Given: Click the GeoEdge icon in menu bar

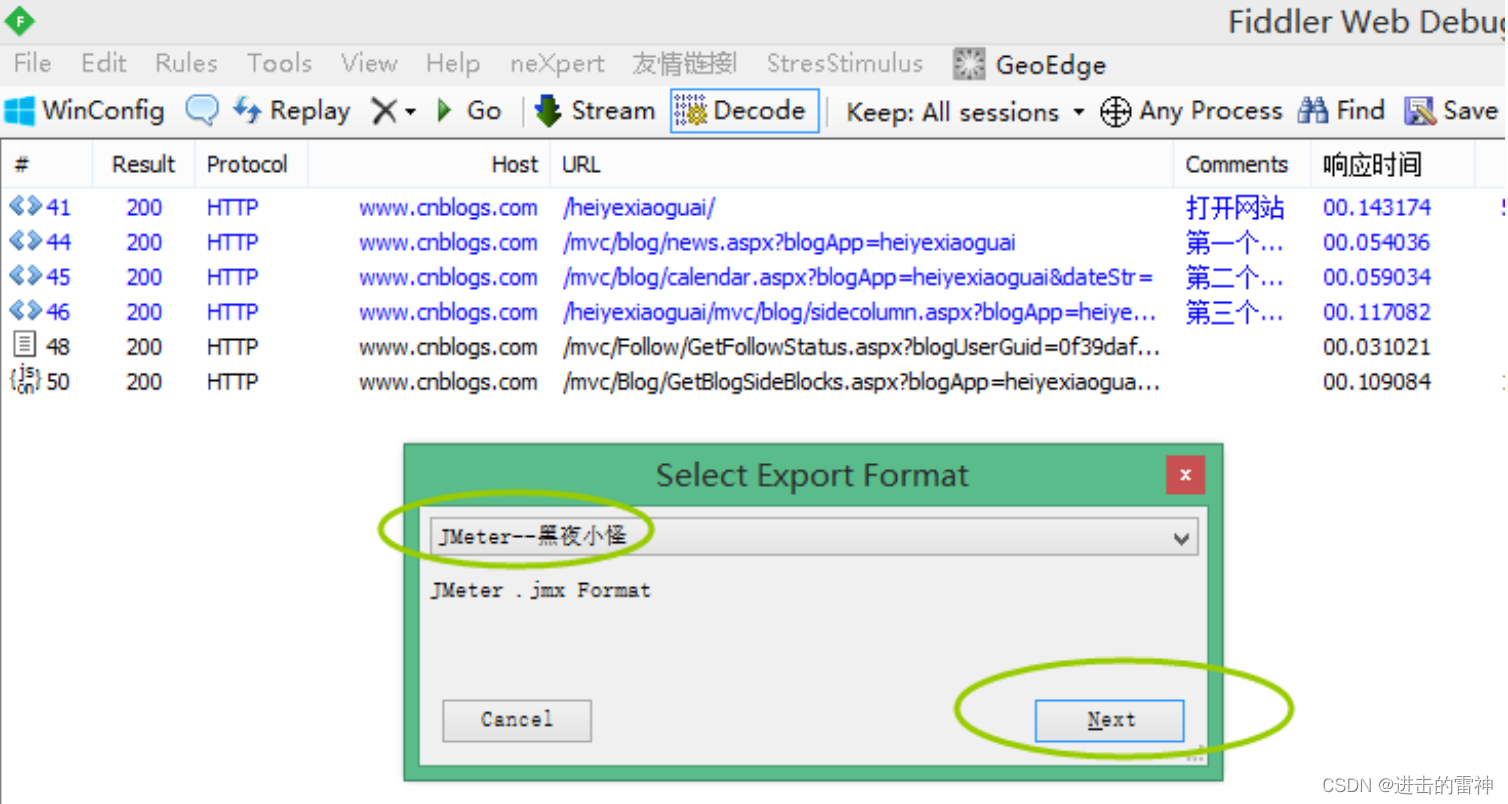Looking at the screenshot, I should point(969,64).
